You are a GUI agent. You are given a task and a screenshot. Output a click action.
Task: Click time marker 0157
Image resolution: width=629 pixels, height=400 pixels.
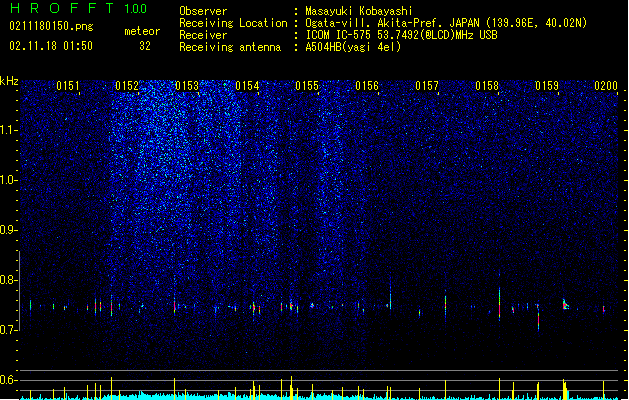[427, 86]
